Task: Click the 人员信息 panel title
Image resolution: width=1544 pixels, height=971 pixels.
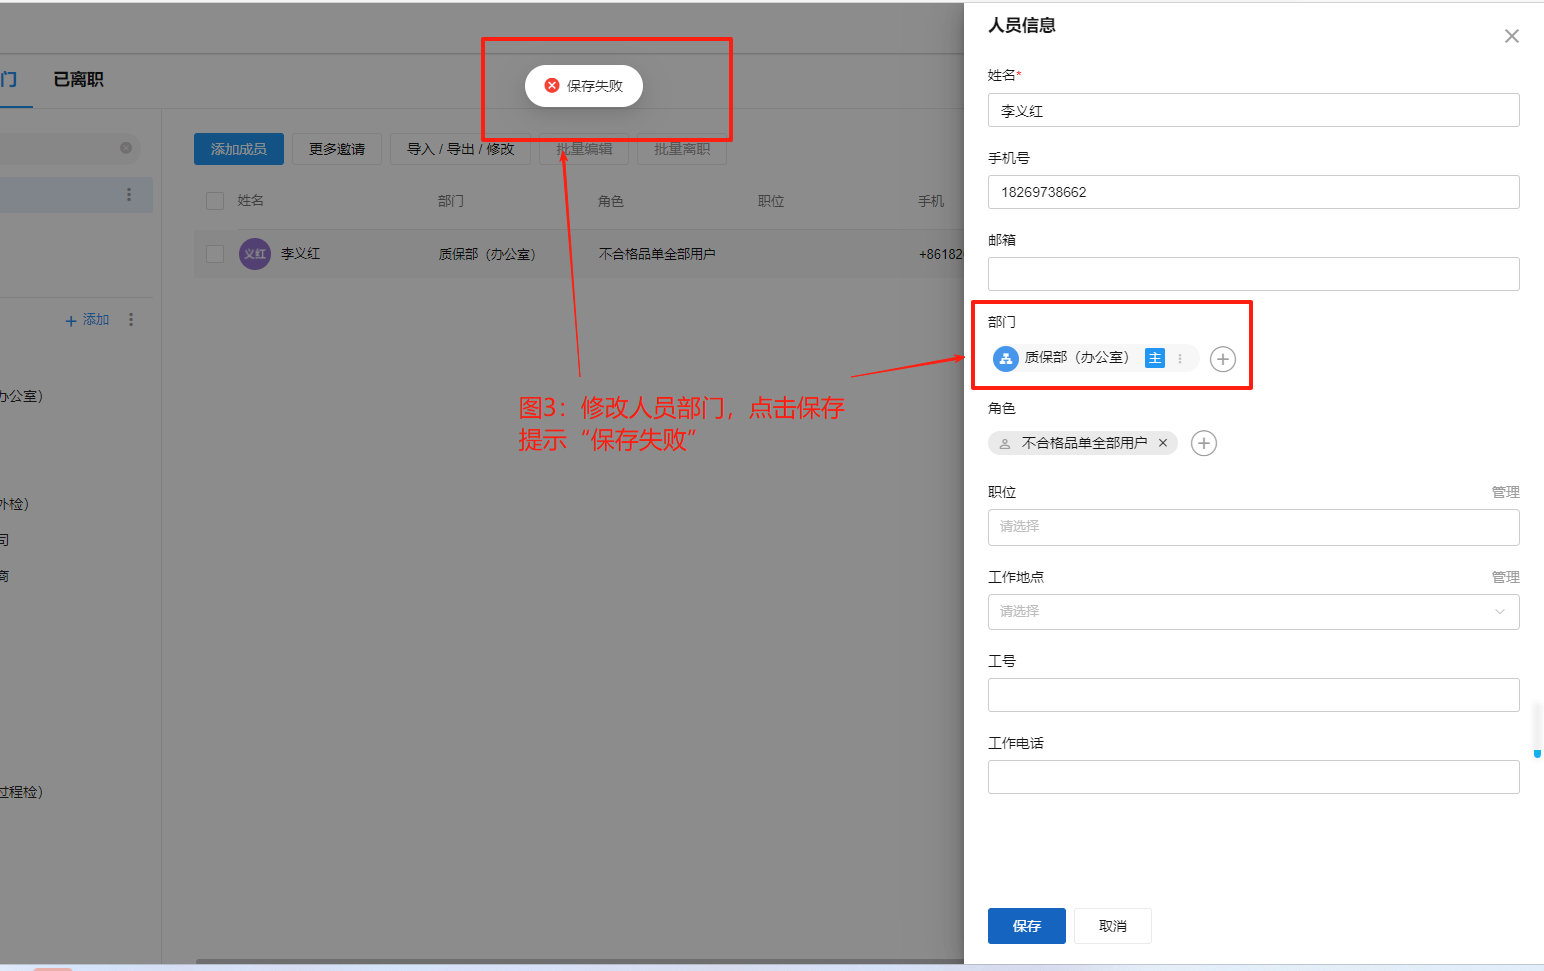Action: [1022, 25]
